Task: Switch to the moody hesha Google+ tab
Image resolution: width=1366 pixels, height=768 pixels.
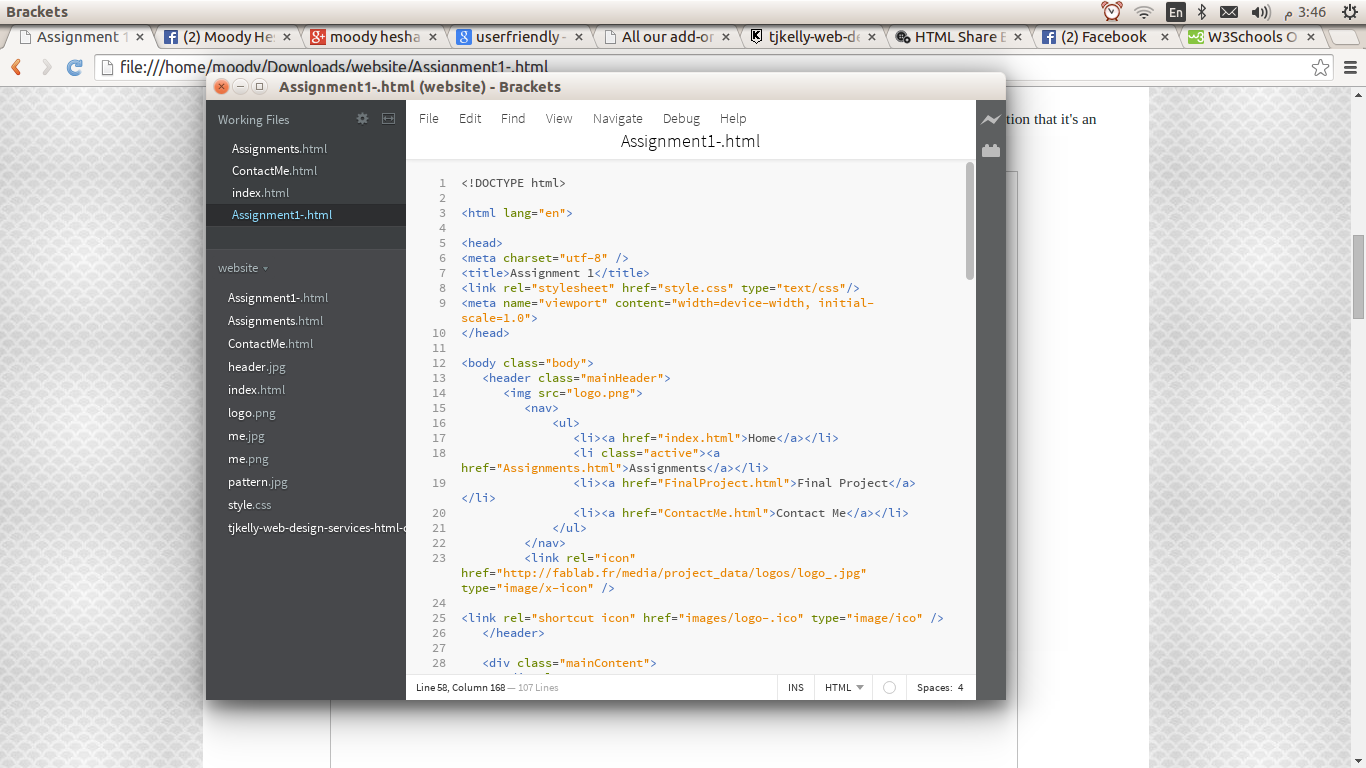Action: pos(375,37)
